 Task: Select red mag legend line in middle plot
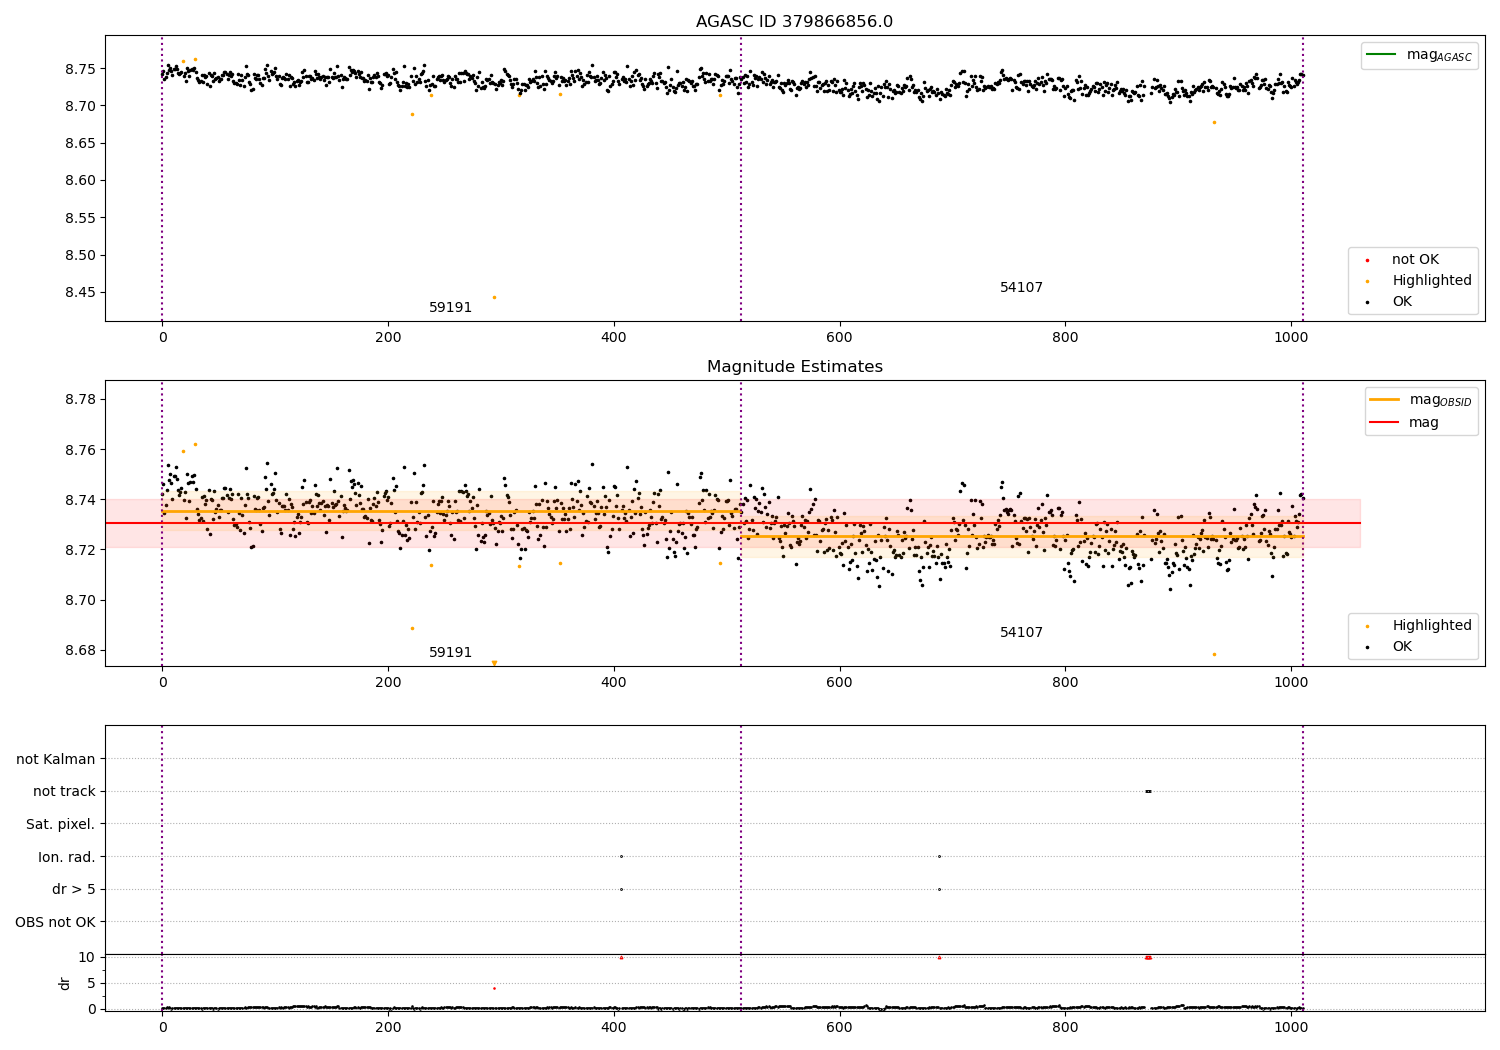[x=1385, y=422]
